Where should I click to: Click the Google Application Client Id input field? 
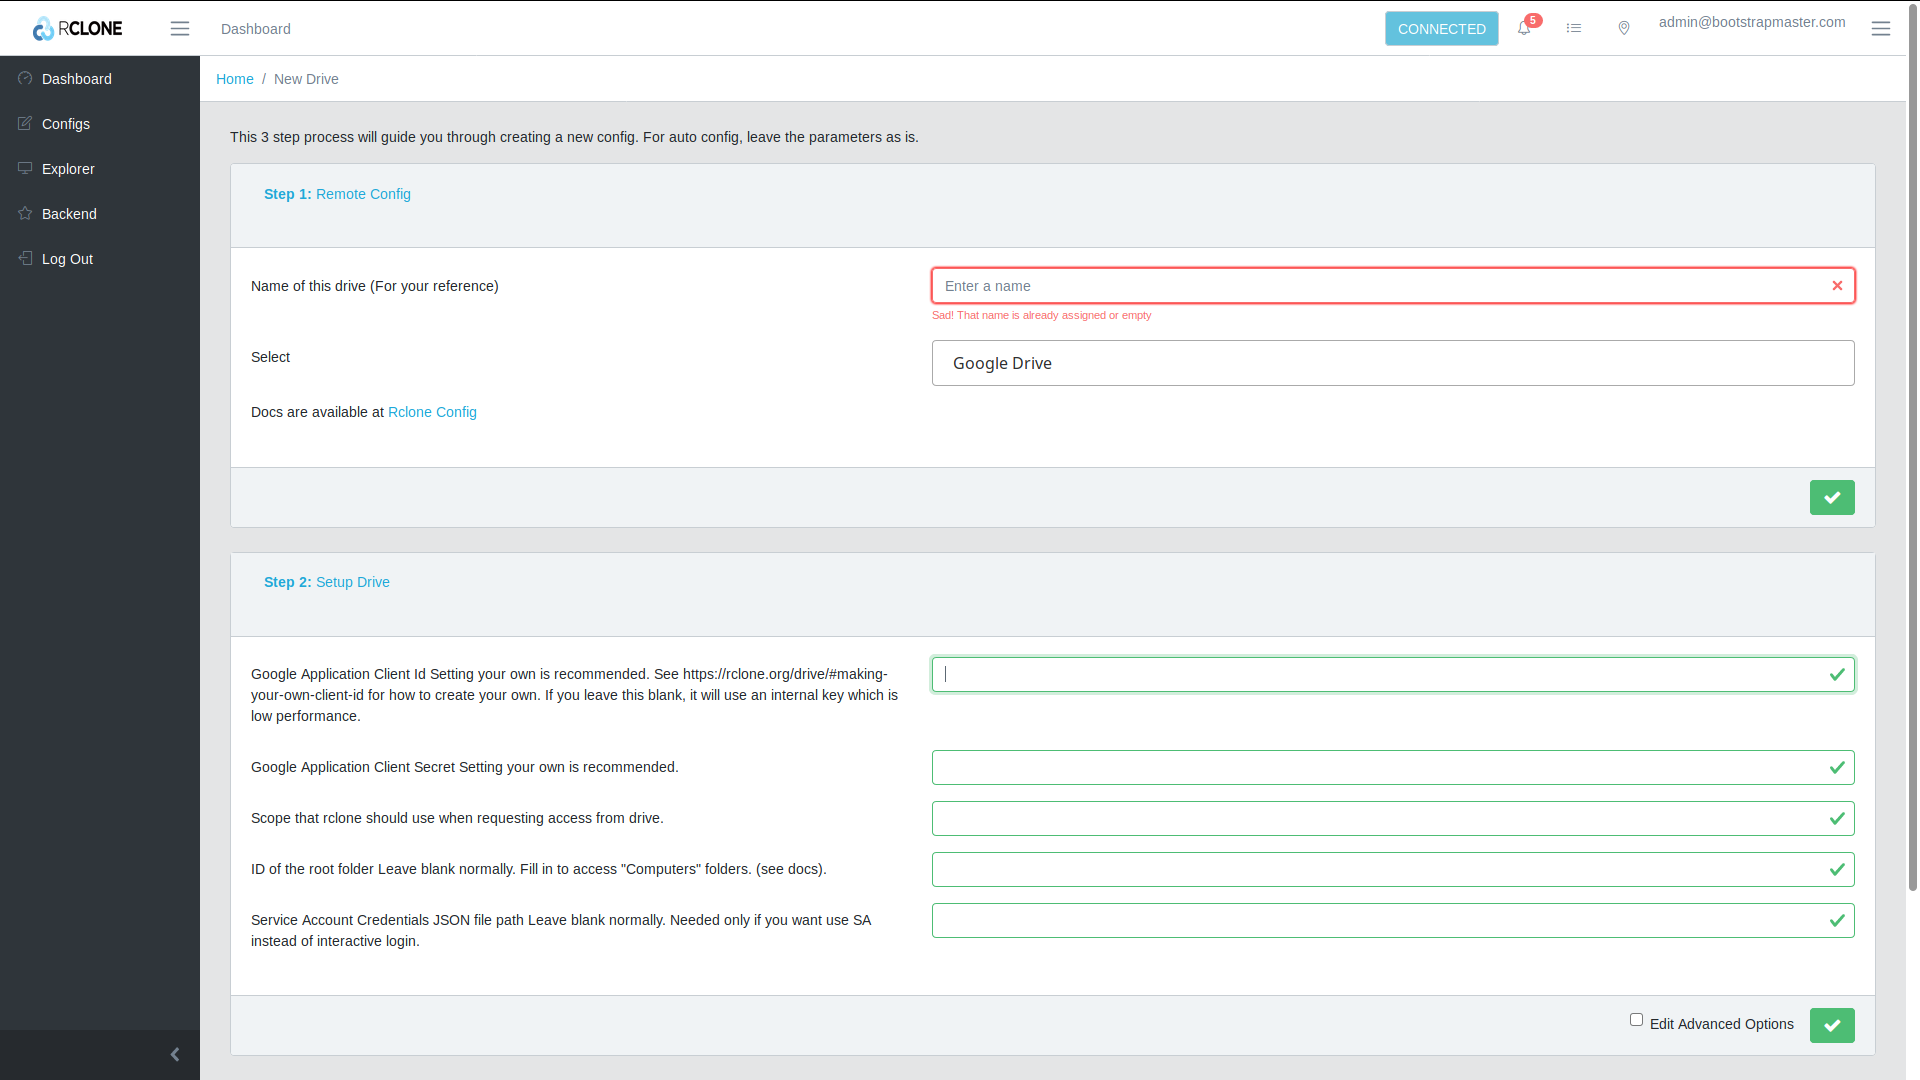[1393, 674]
